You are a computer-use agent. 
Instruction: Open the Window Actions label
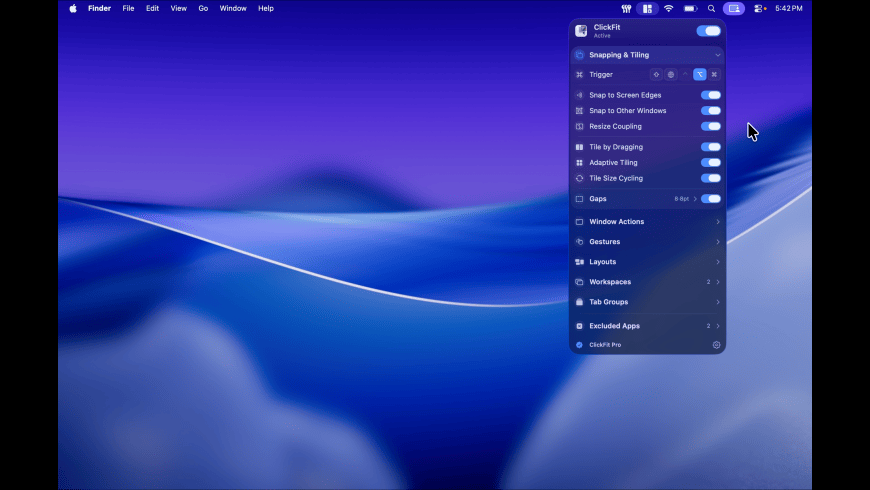pos(616,221)
